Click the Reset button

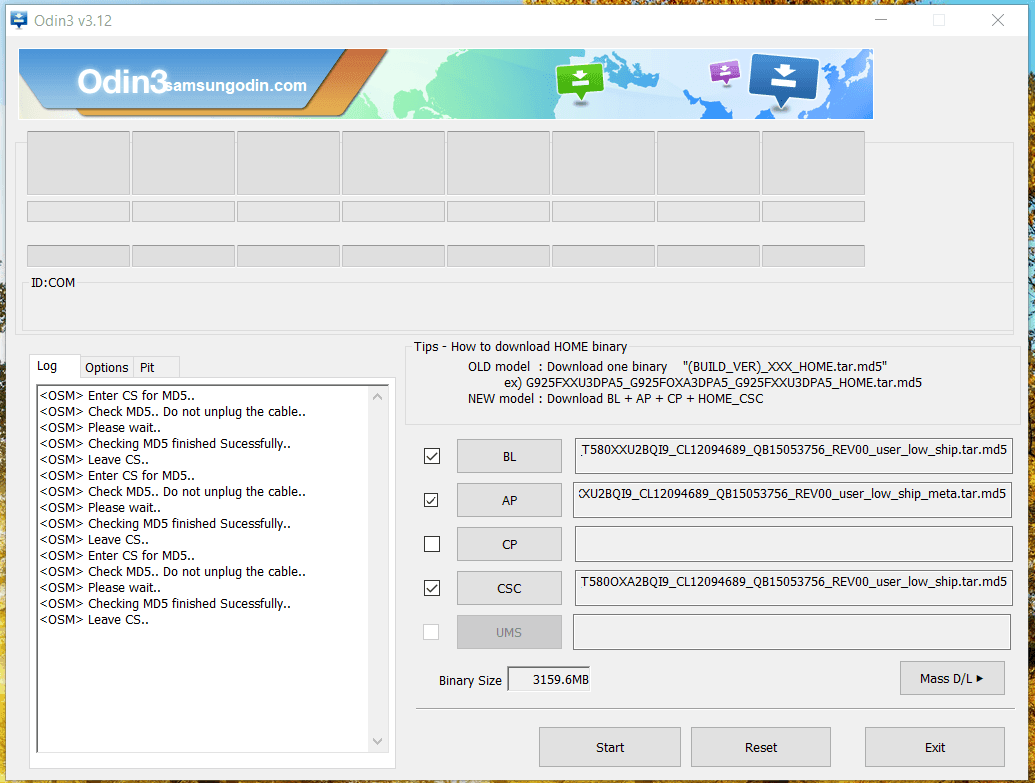(760, 747)
